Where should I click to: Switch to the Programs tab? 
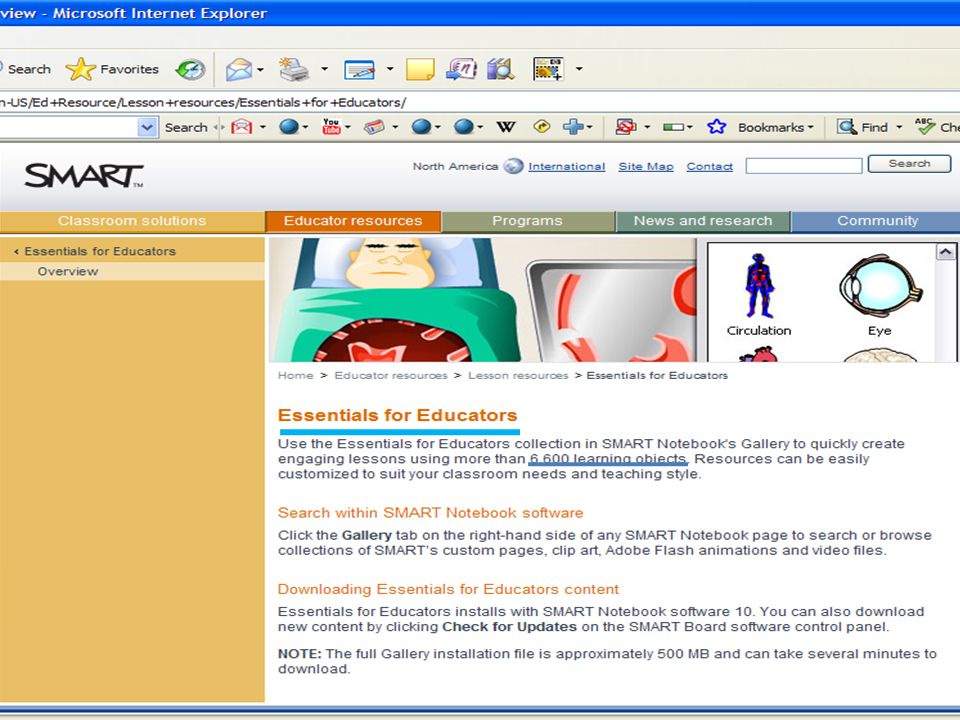click(527, 221)
